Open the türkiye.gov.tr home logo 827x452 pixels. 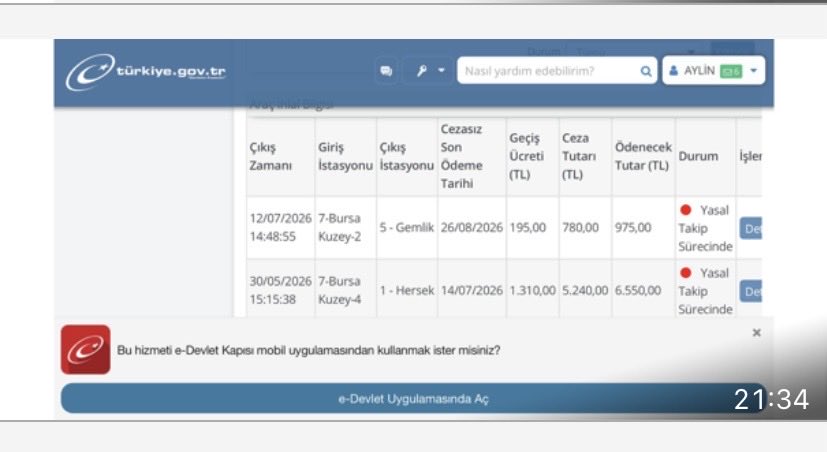(146, 72)
